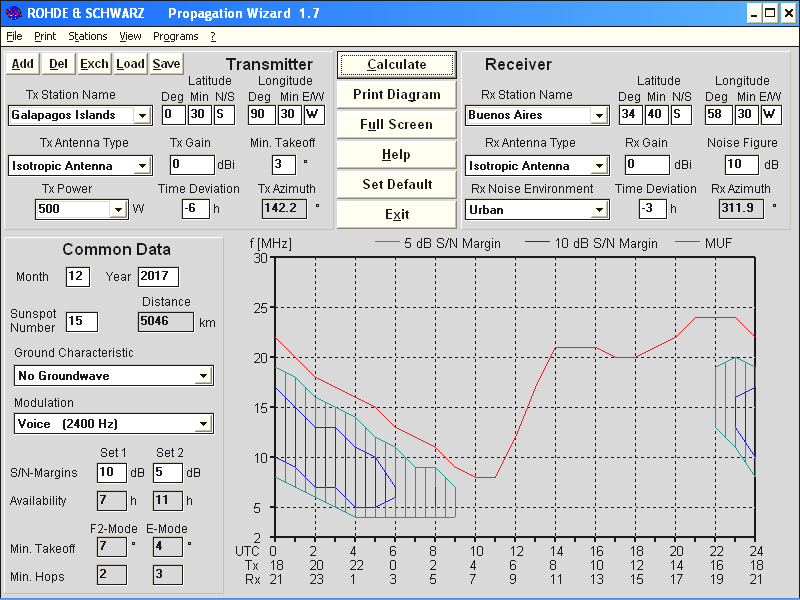This screenshot has height=600, width=800.
Task: Click the Del station button
Action: point(58,64)
